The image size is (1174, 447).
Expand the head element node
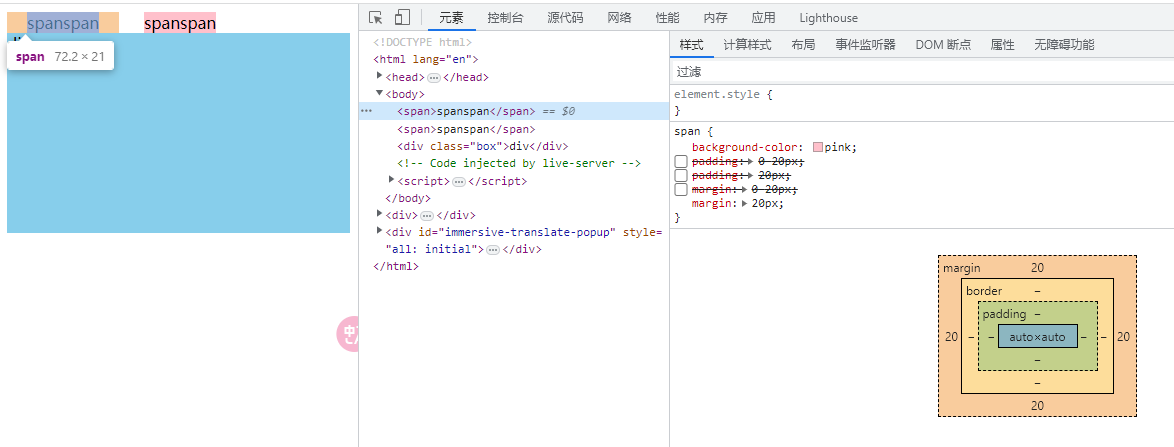tap(380, 76)
